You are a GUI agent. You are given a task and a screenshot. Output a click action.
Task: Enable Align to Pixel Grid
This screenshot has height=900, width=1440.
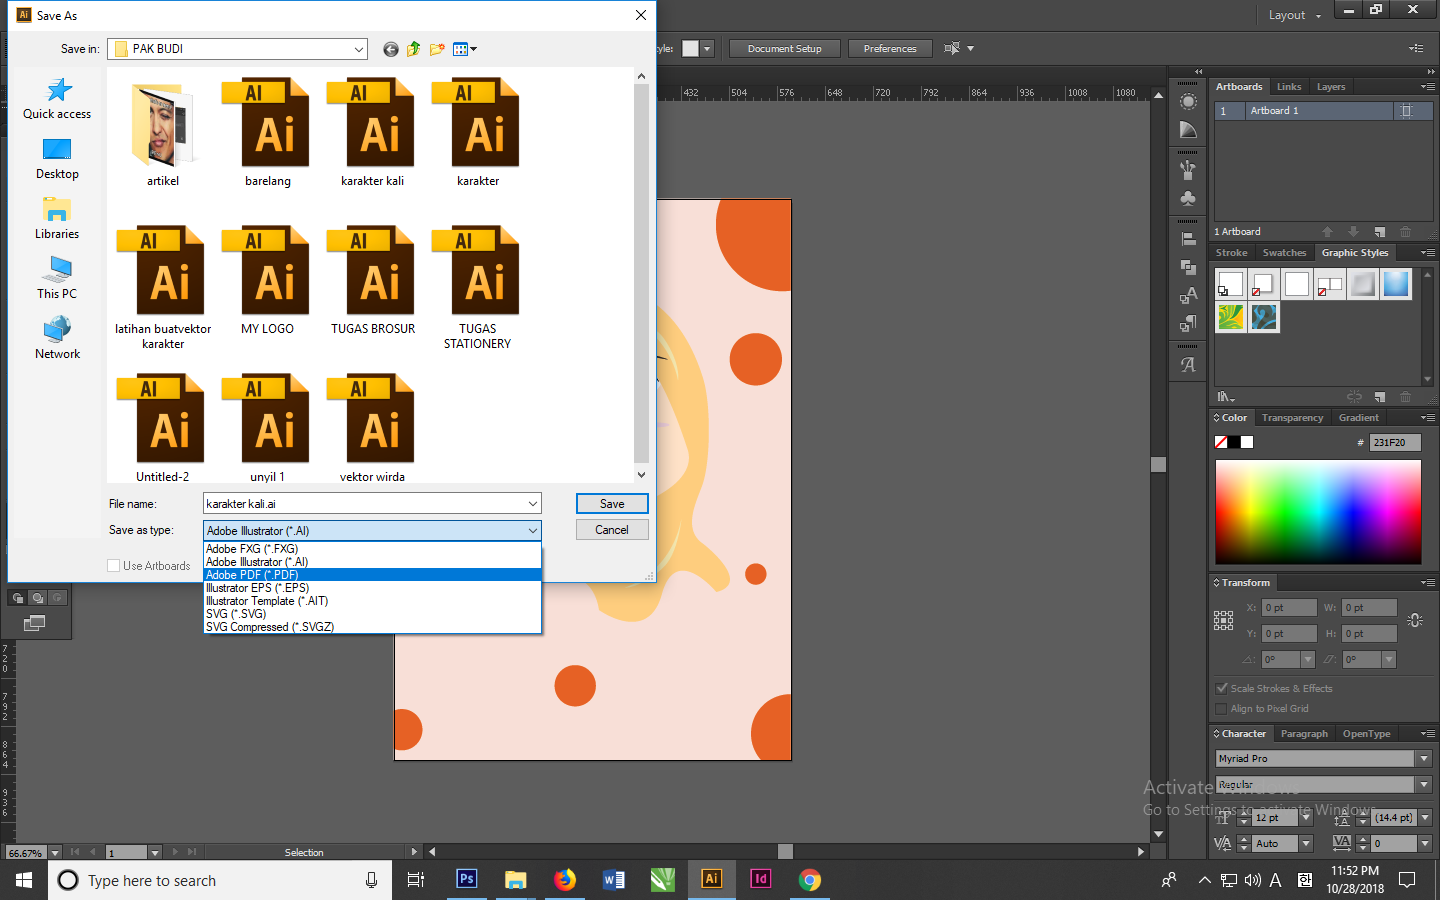pos(1221,708)
